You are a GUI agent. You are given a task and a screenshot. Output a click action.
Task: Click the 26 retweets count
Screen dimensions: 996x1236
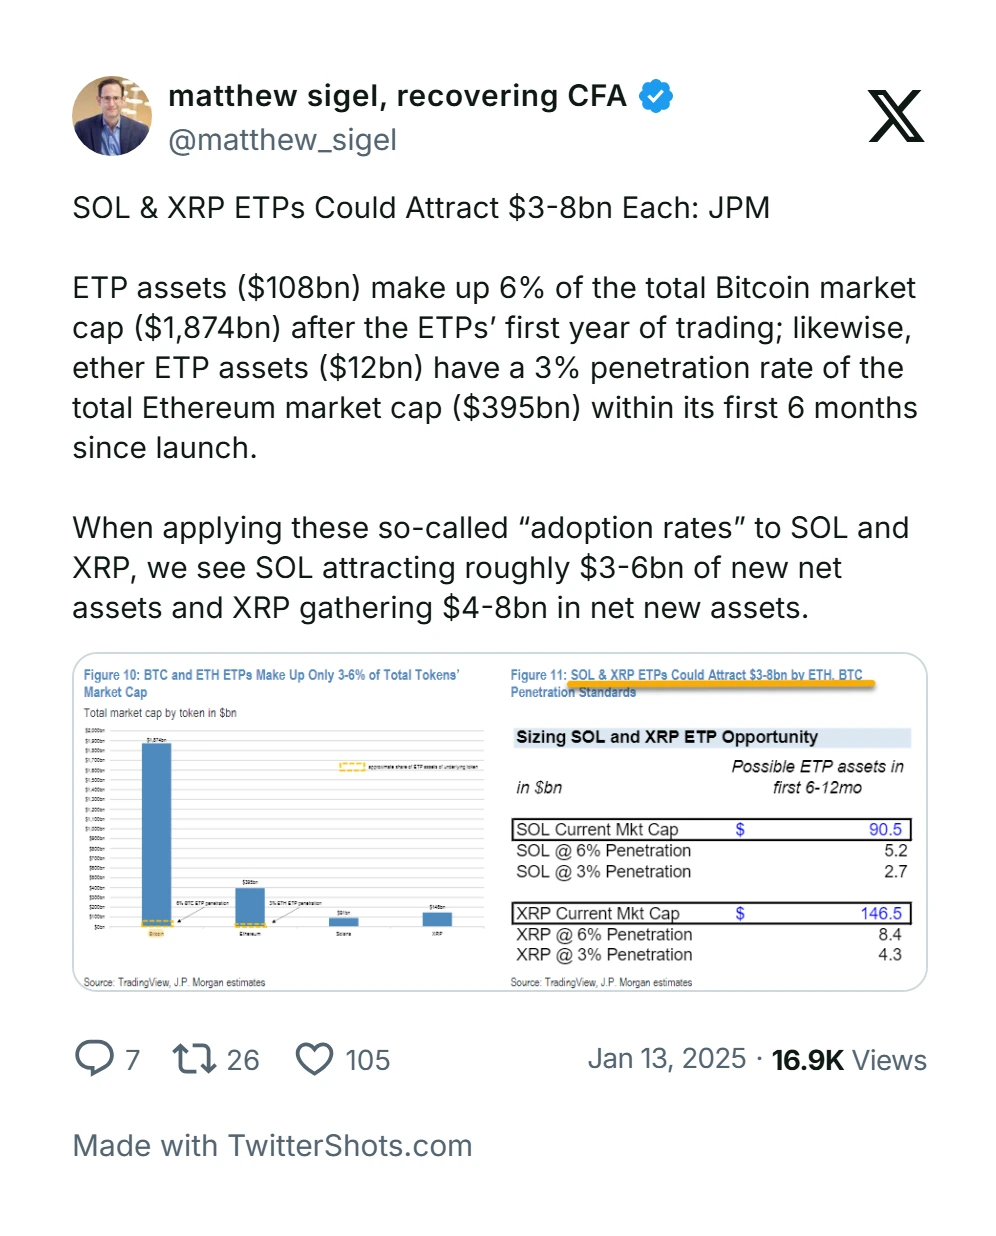(243, 1060)
